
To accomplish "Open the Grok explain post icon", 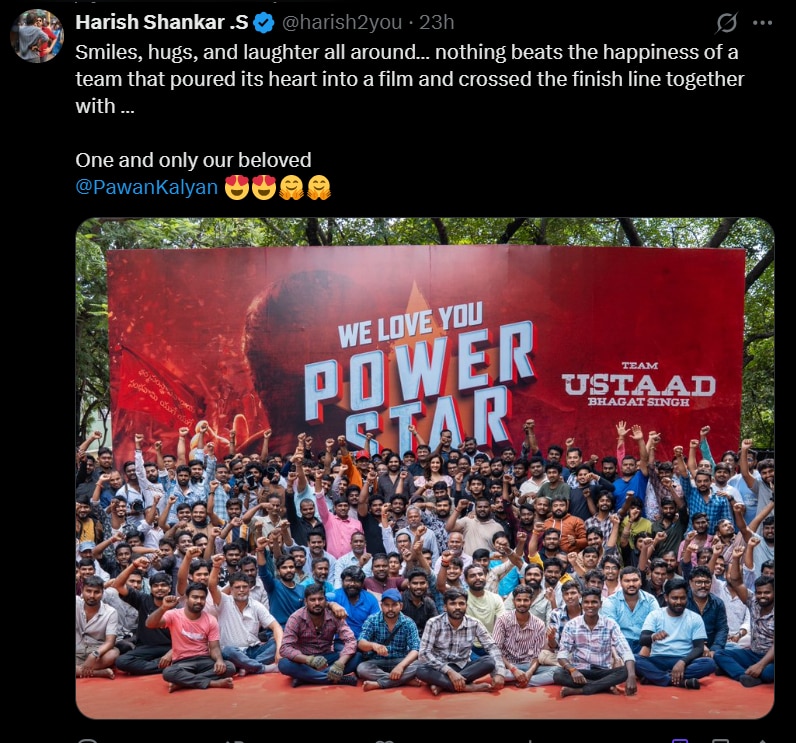I will click(726, 23).
